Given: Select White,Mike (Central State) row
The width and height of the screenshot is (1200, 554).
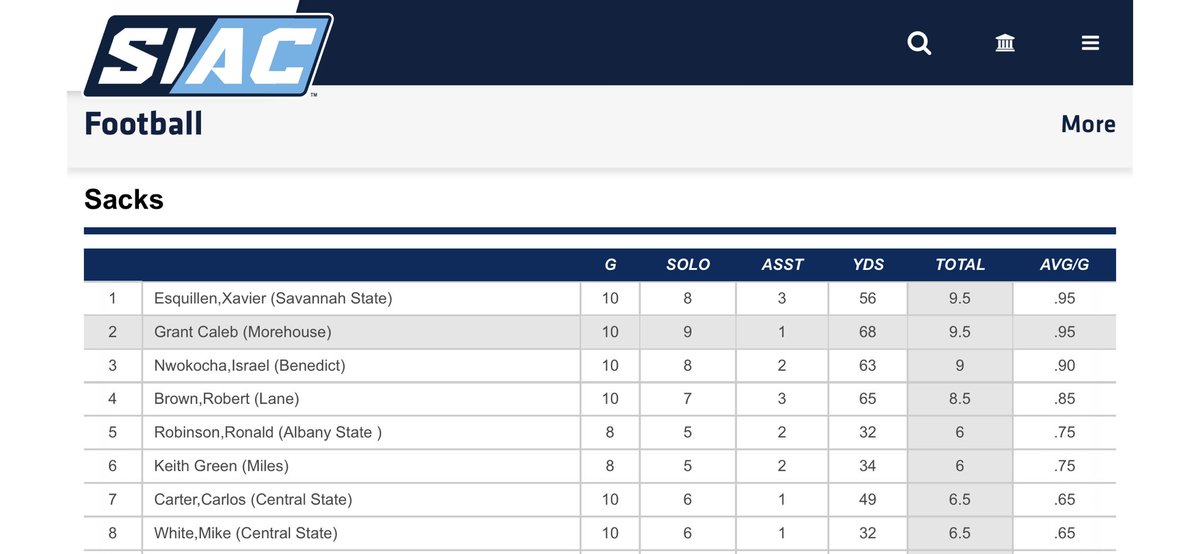Looking at the screenshot, I should [x=600, y=534].
